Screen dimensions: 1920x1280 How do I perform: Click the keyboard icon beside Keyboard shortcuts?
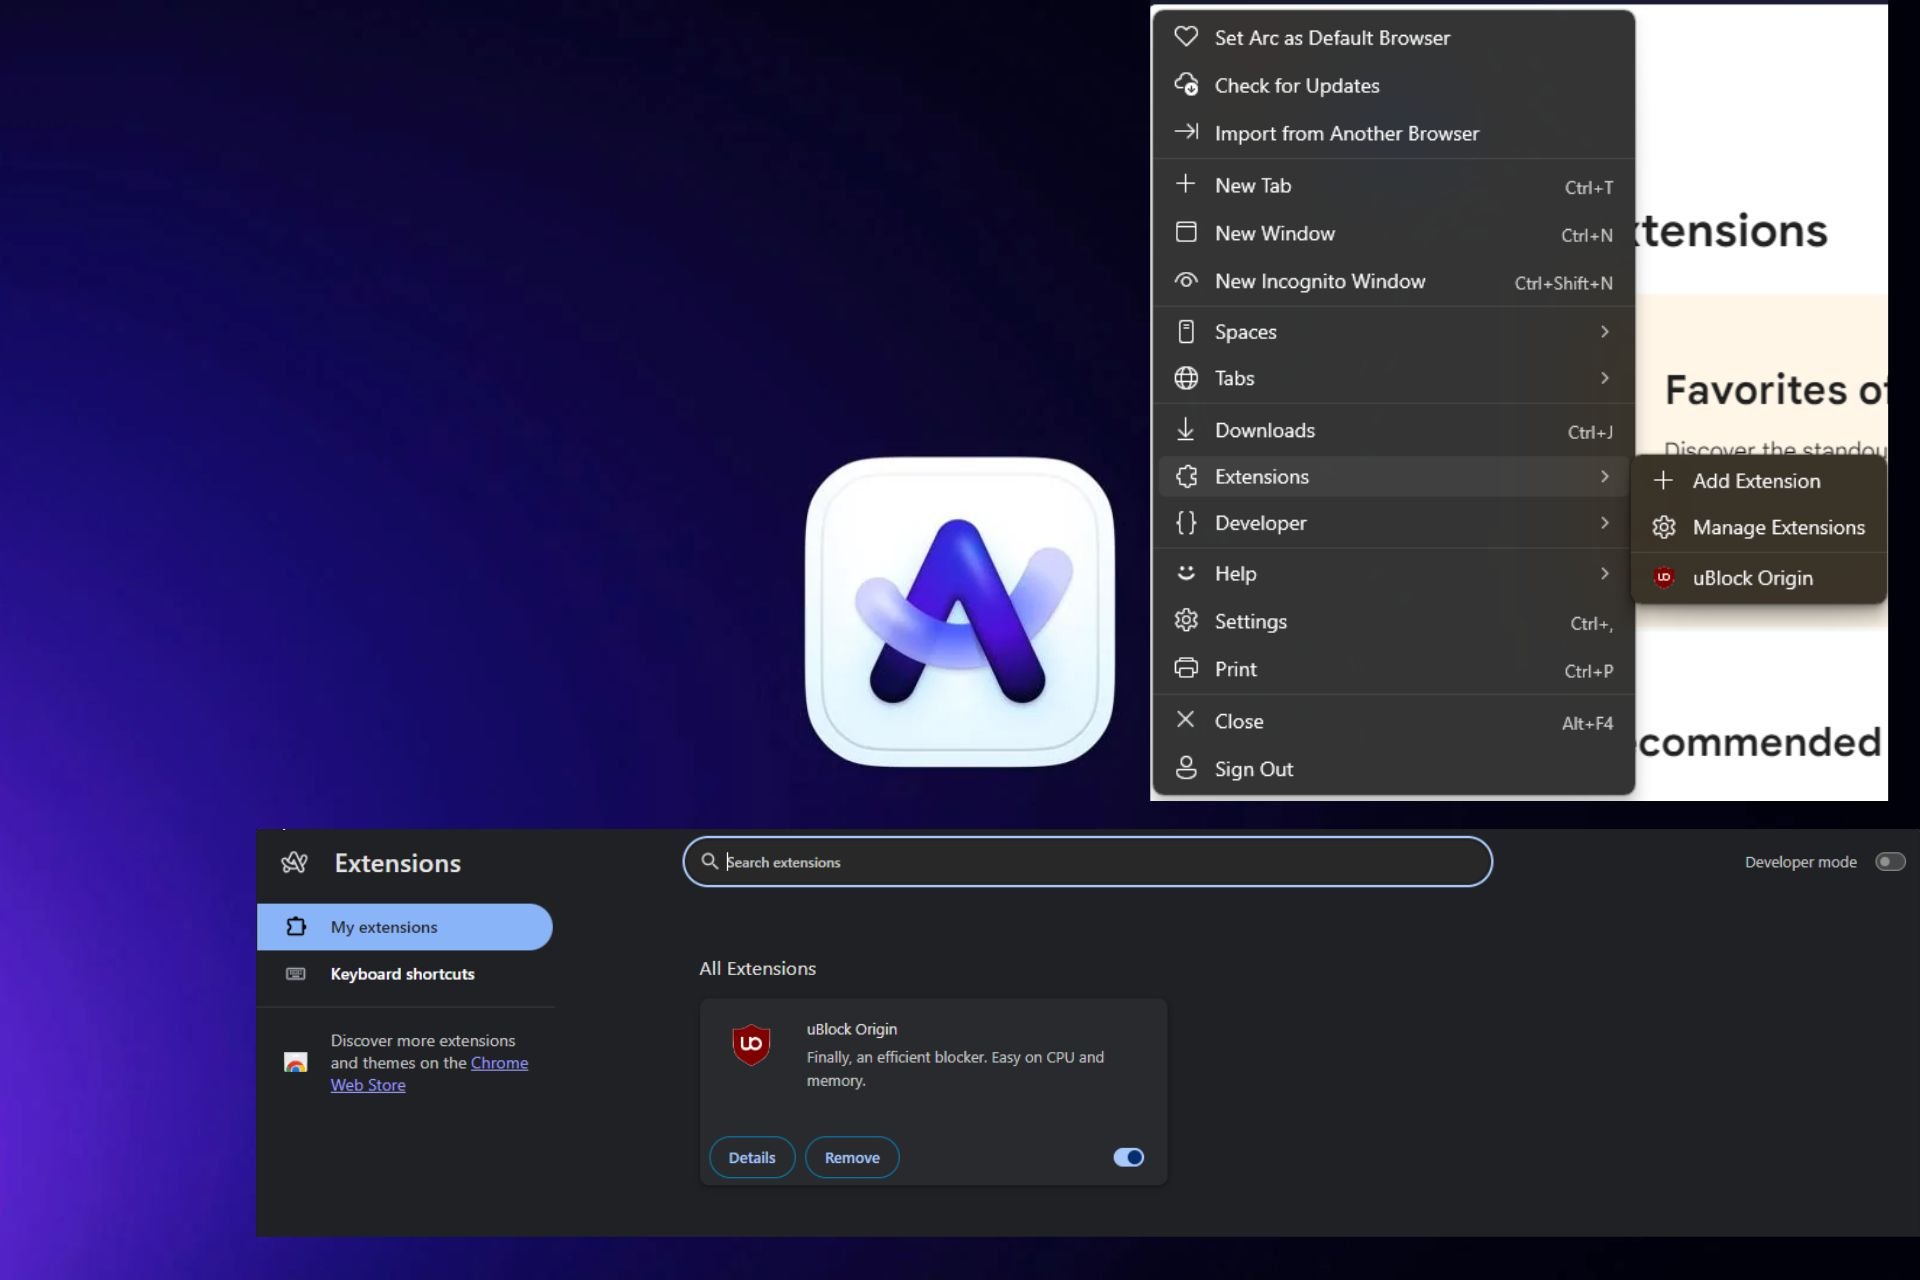coord(296,973)
